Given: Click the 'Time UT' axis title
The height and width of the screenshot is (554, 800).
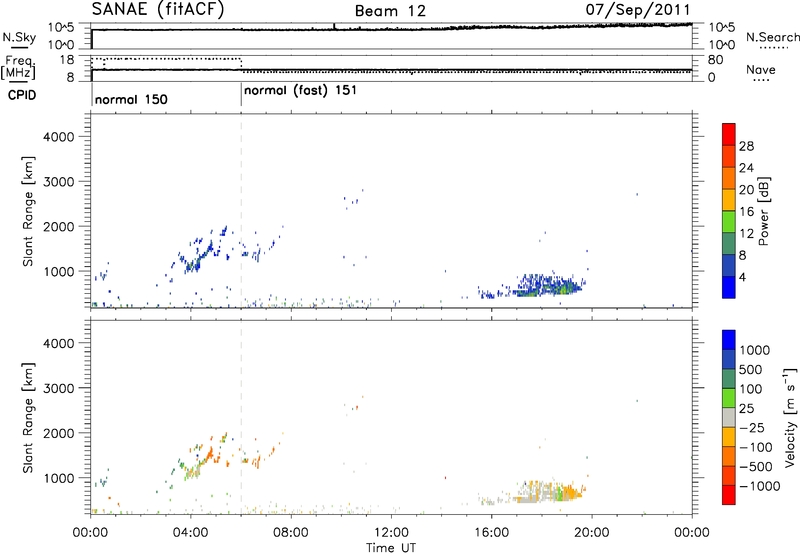Looking at the screenshot, I should (391, 548).
